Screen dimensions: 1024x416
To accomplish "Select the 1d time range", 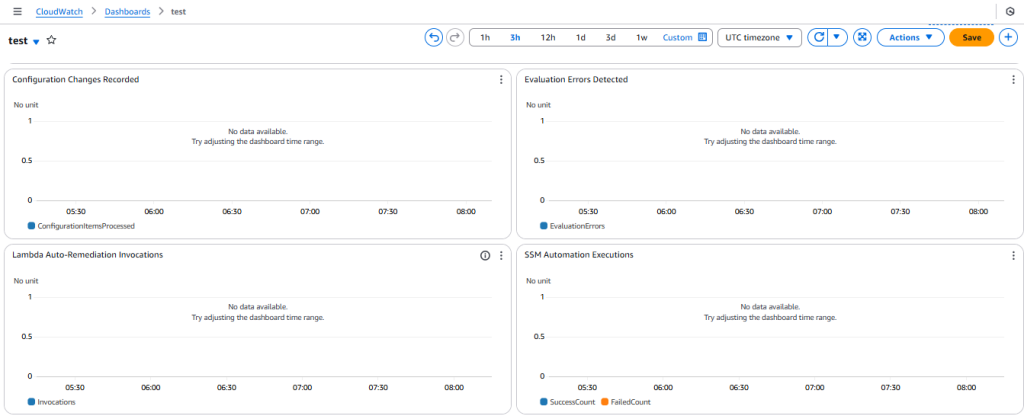I will pyautogui.click(x=581, y=38).
